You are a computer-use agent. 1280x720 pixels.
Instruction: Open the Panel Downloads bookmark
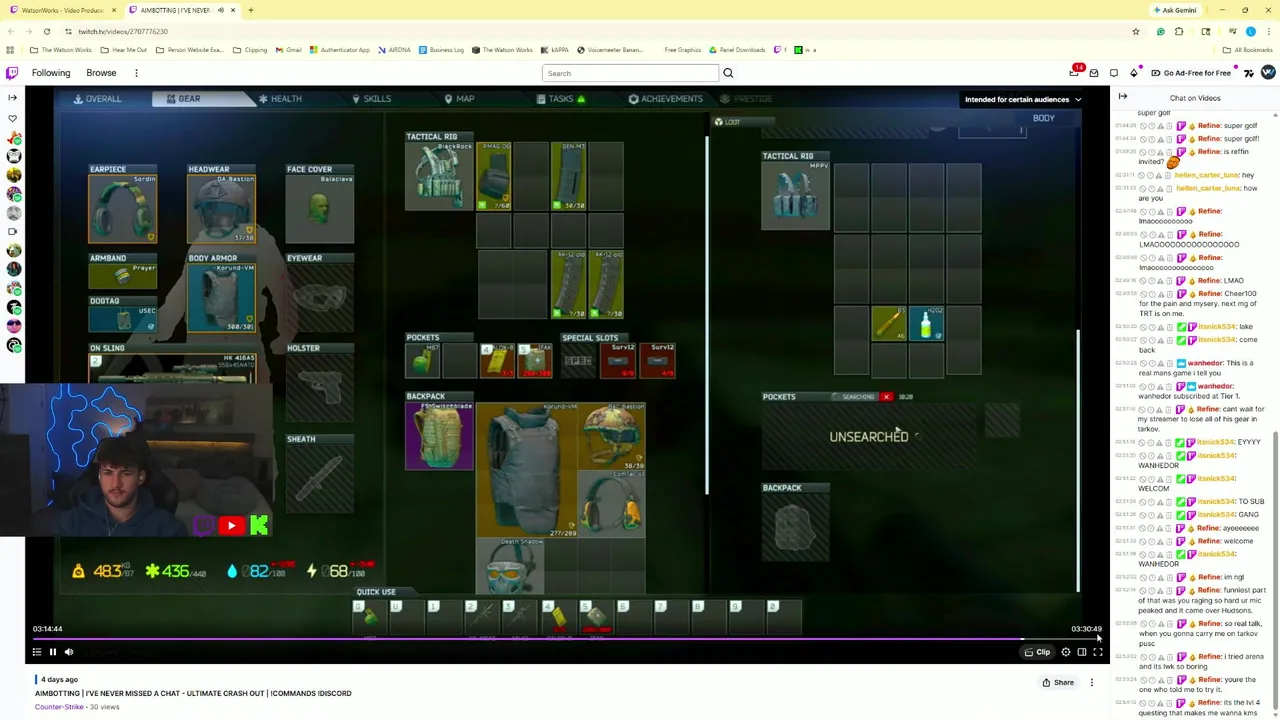pyautogui.click(x=736, y=50)
